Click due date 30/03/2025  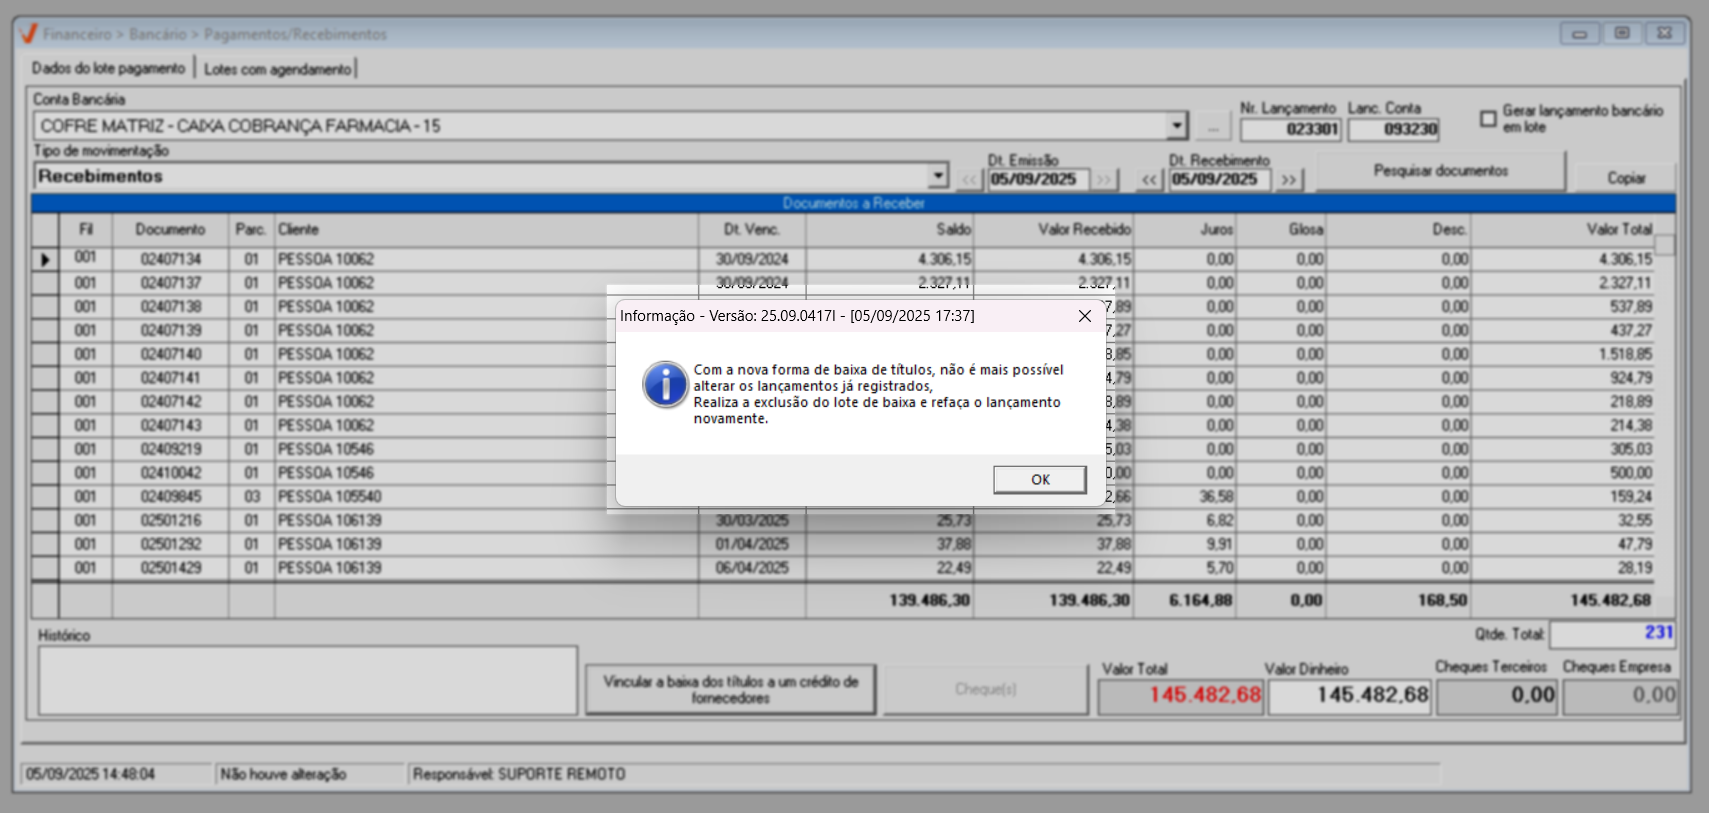pos(752,521)
